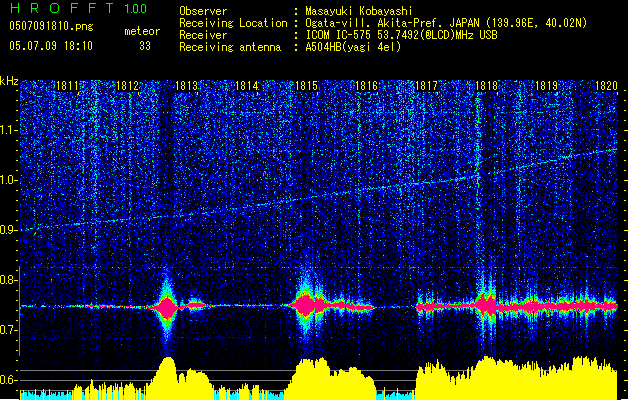Click the Receiving antenna label
The image size is (629, 400).
click(x=230, y=47)
